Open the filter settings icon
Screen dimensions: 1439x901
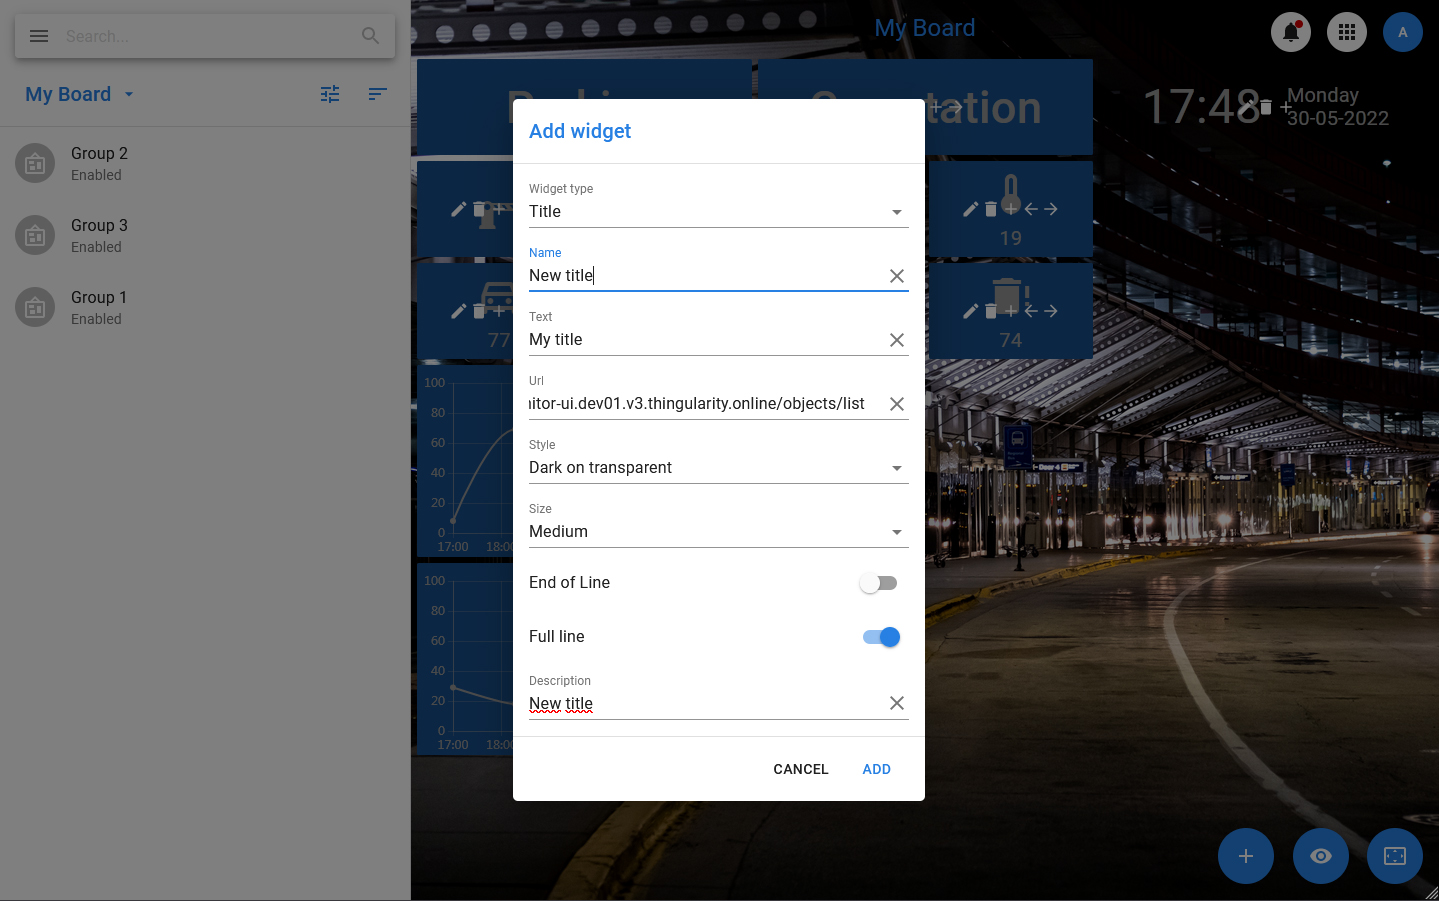(330, 94)
